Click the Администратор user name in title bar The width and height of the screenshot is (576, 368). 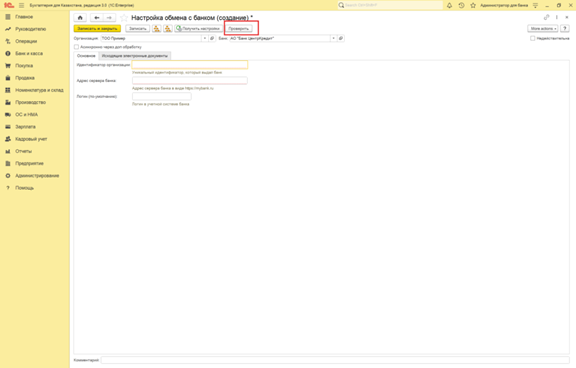click(x=504, y=6)
